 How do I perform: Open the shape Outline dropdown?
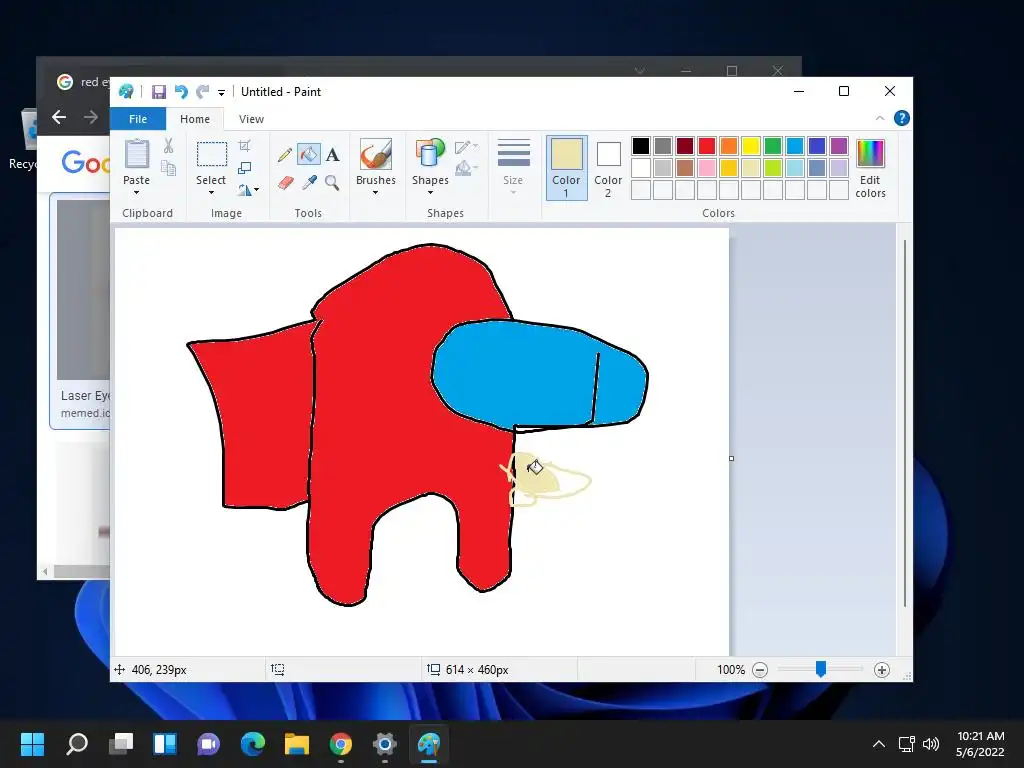466,147
